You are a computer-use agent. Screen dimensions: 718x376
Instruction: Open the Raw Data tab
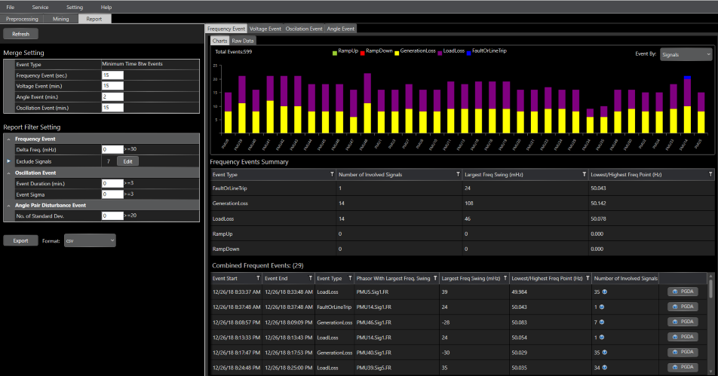[x=242, y=41]
